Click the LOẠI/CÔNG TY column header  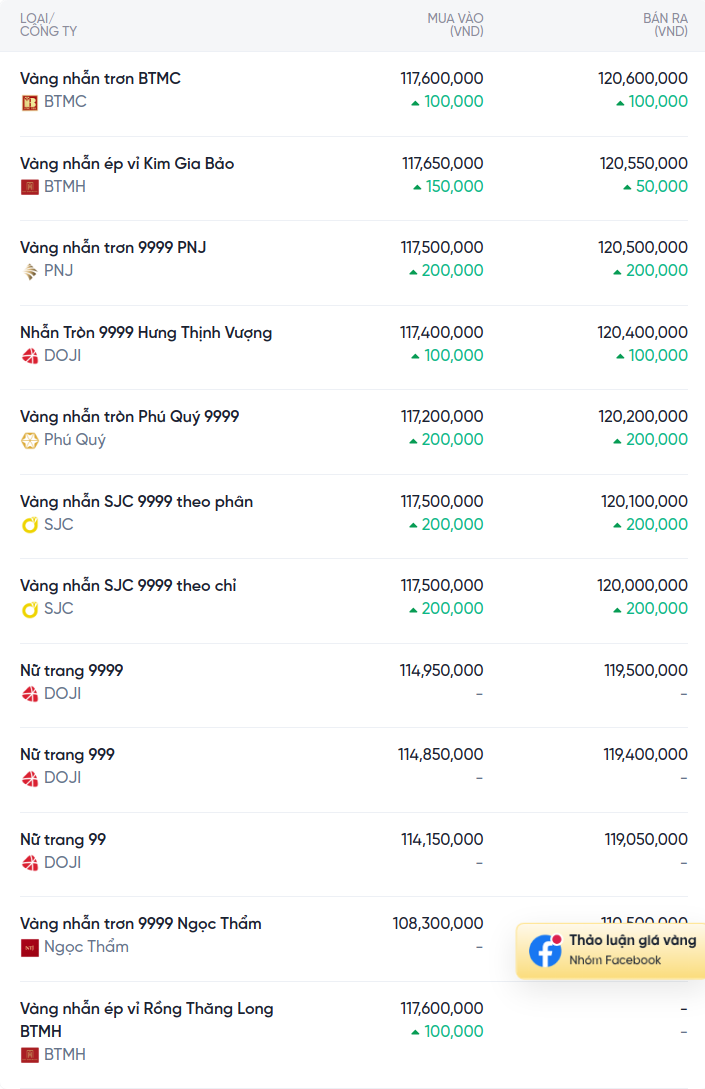click(x=48, y=25)
